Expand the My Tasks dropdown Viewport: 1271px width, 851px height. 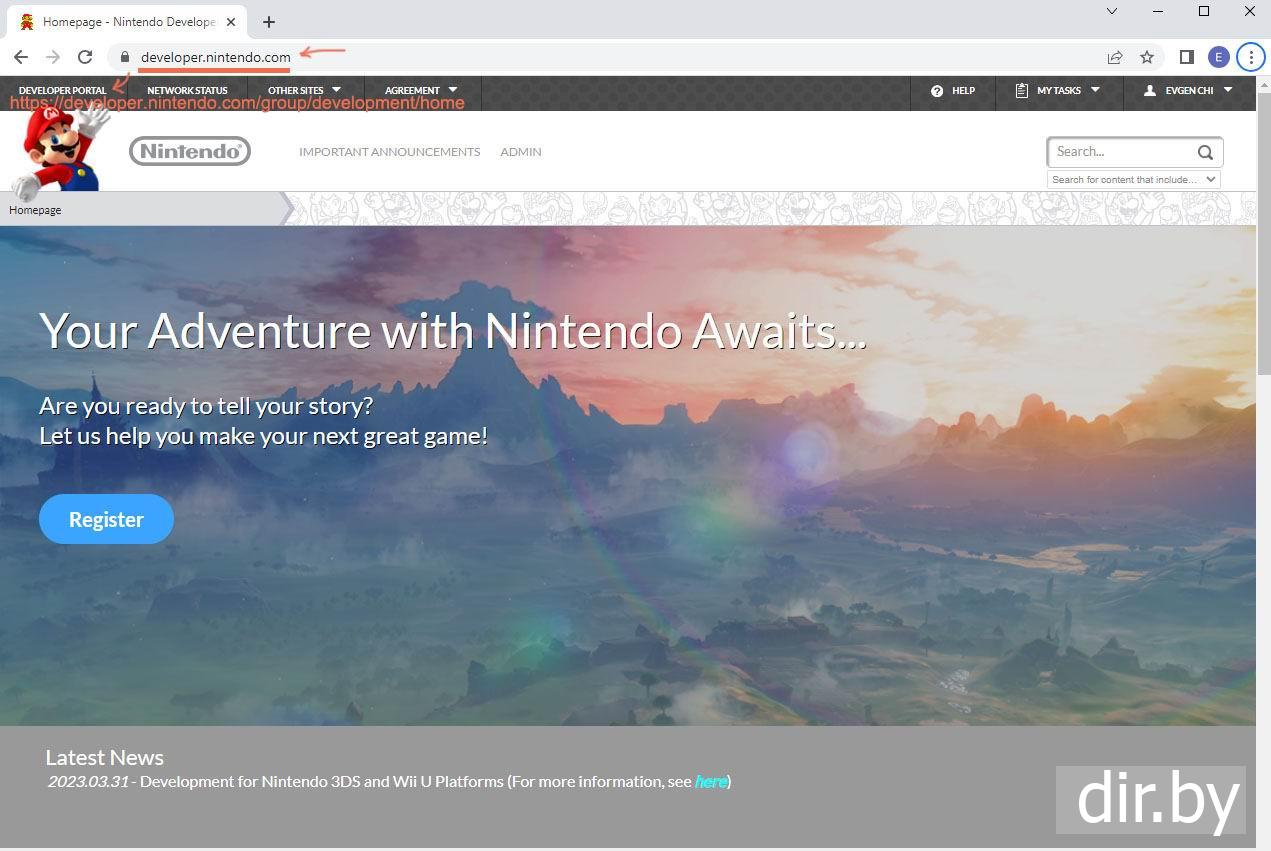1058,91
